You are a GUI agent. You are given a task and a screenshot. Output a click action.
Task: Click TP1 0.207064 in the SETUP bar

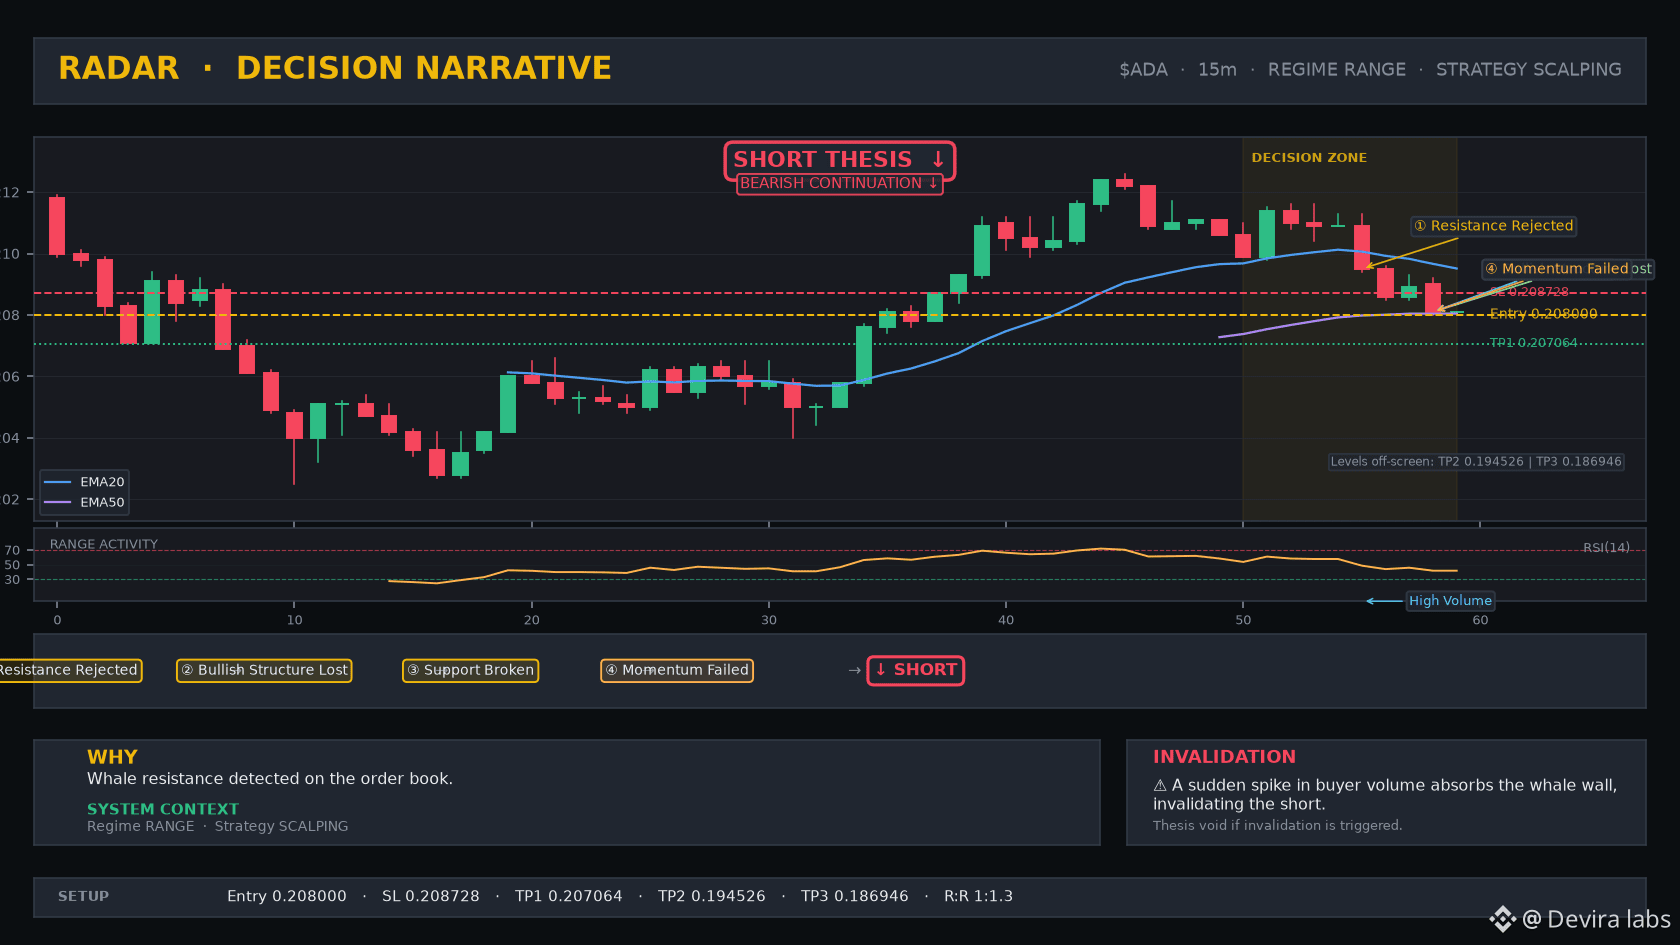pos(569,897)
